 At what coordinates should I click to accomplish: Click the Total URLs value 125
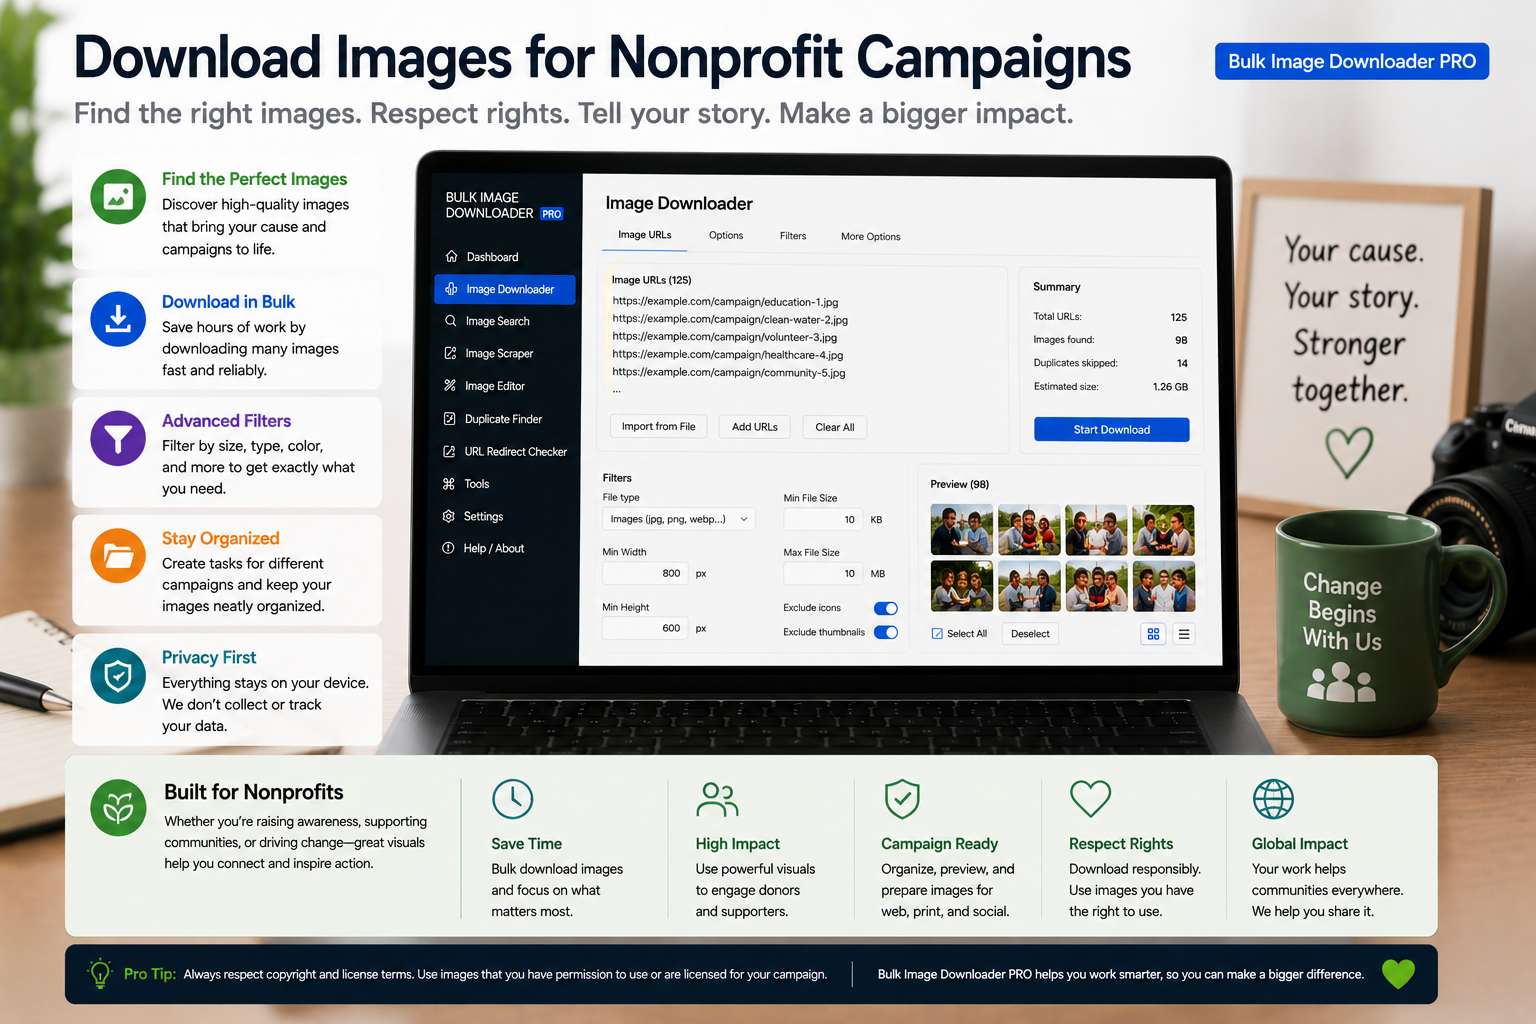pyautogui.click(x=1179, y=317)
